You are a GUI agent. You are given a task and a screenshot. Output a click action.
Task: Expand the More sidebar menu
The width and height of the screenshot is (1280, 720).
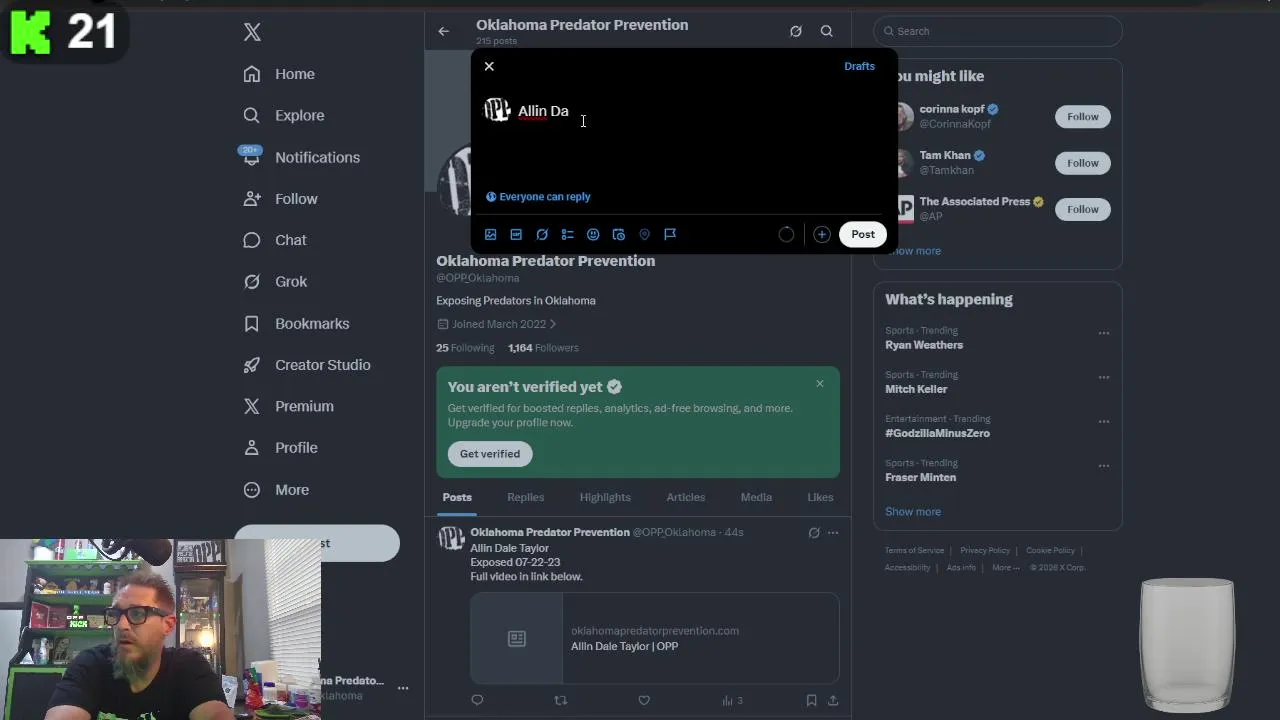pos(276,490)
